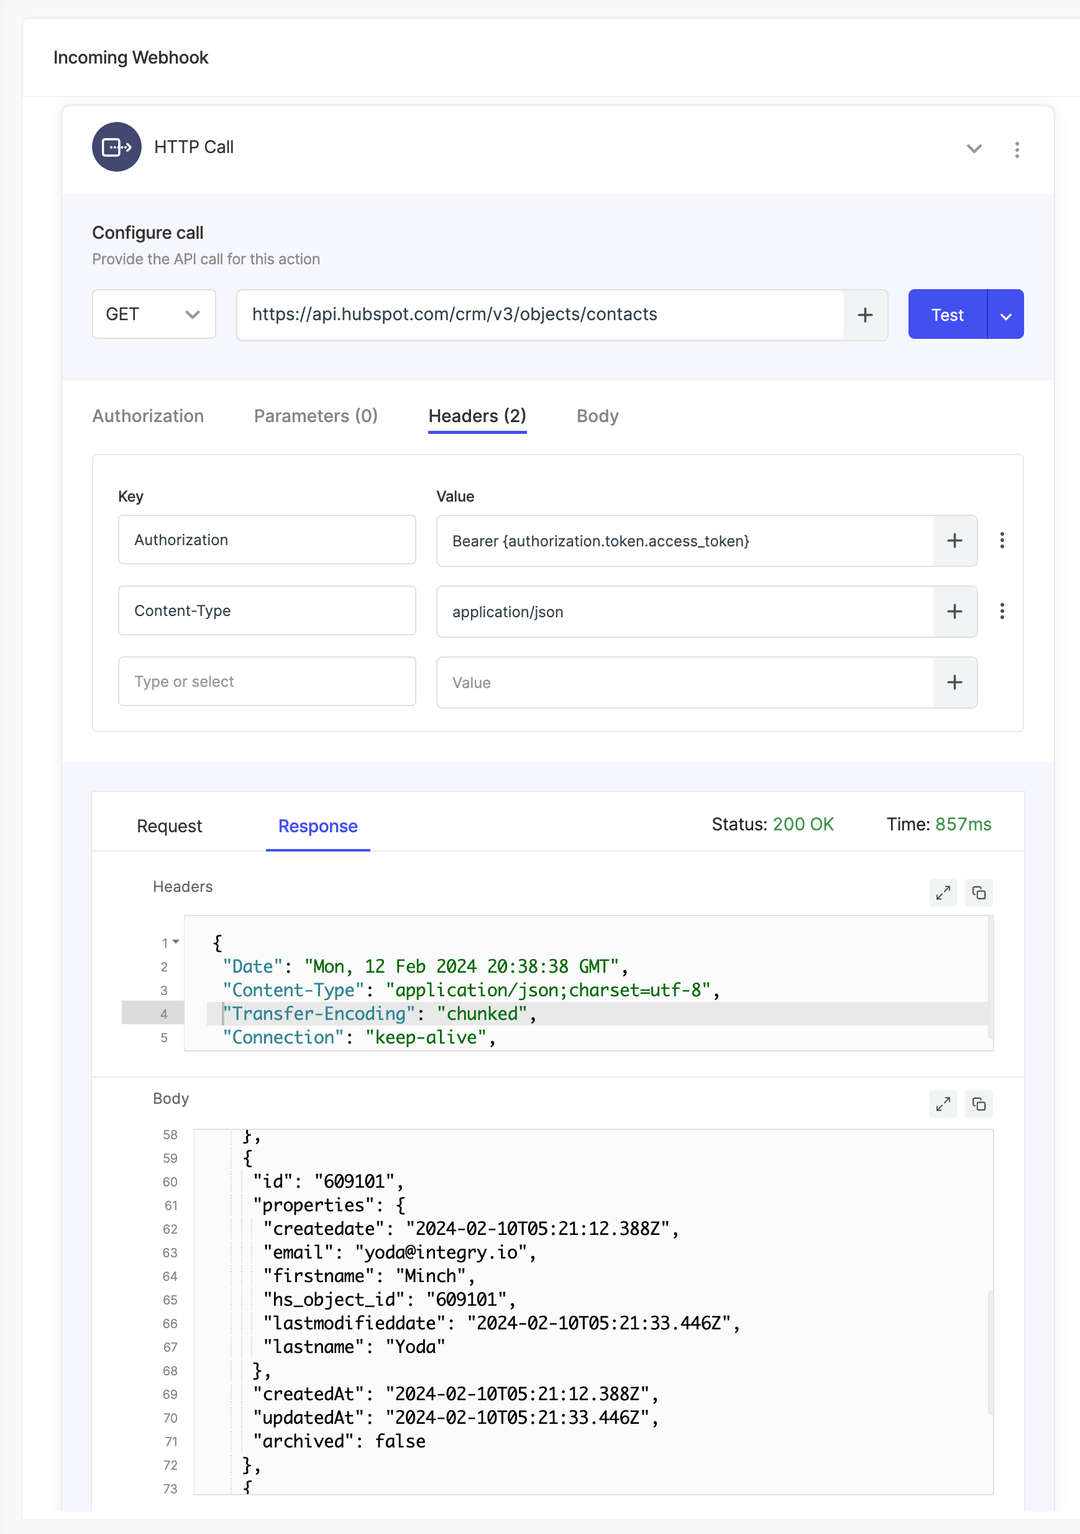Copy the response Headers content
The image size is (1080, 1534).
tap(979, 893)
